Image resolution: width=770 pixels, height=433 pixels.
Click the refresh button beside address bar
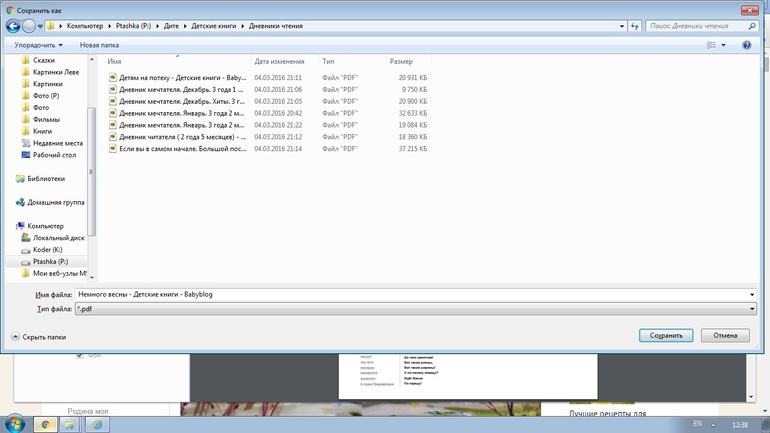(x=634, y=26)
